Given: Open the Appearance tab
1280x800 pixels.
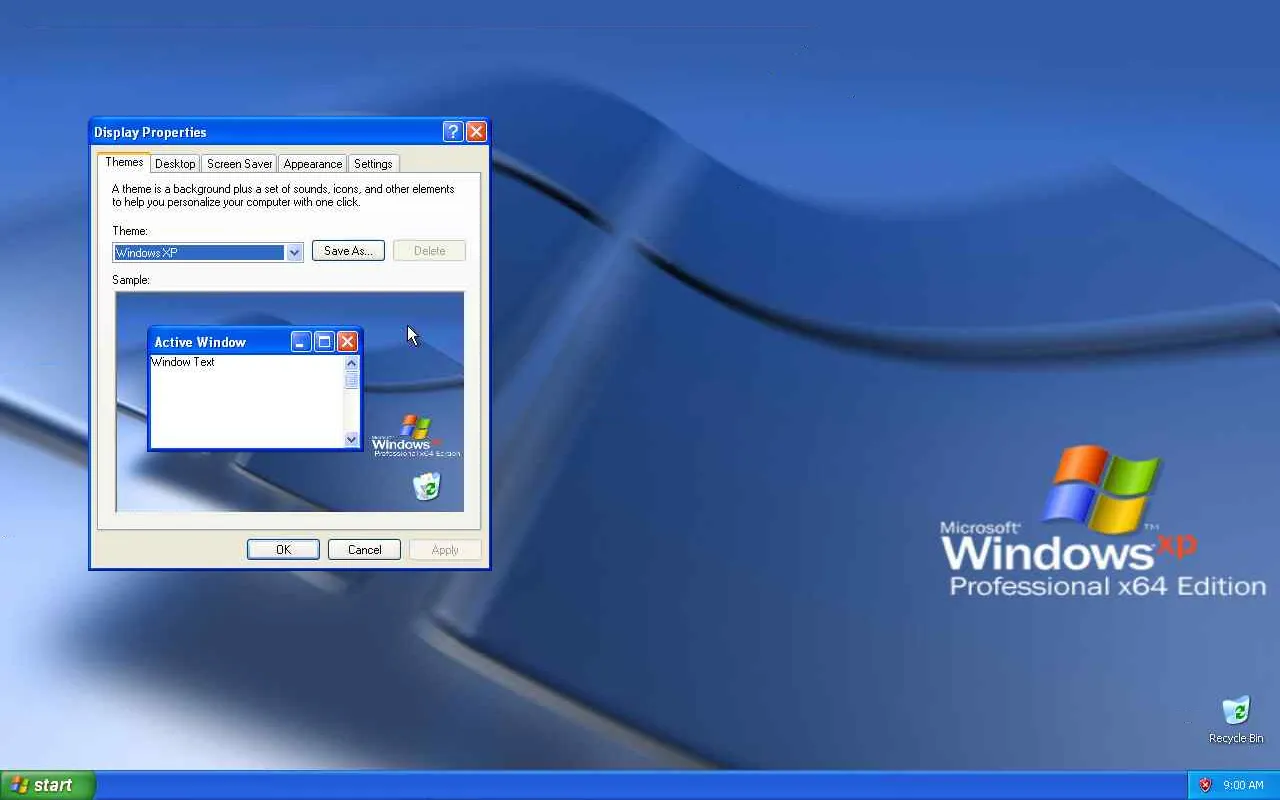Looking at the screenshot, I should point(312,163).
